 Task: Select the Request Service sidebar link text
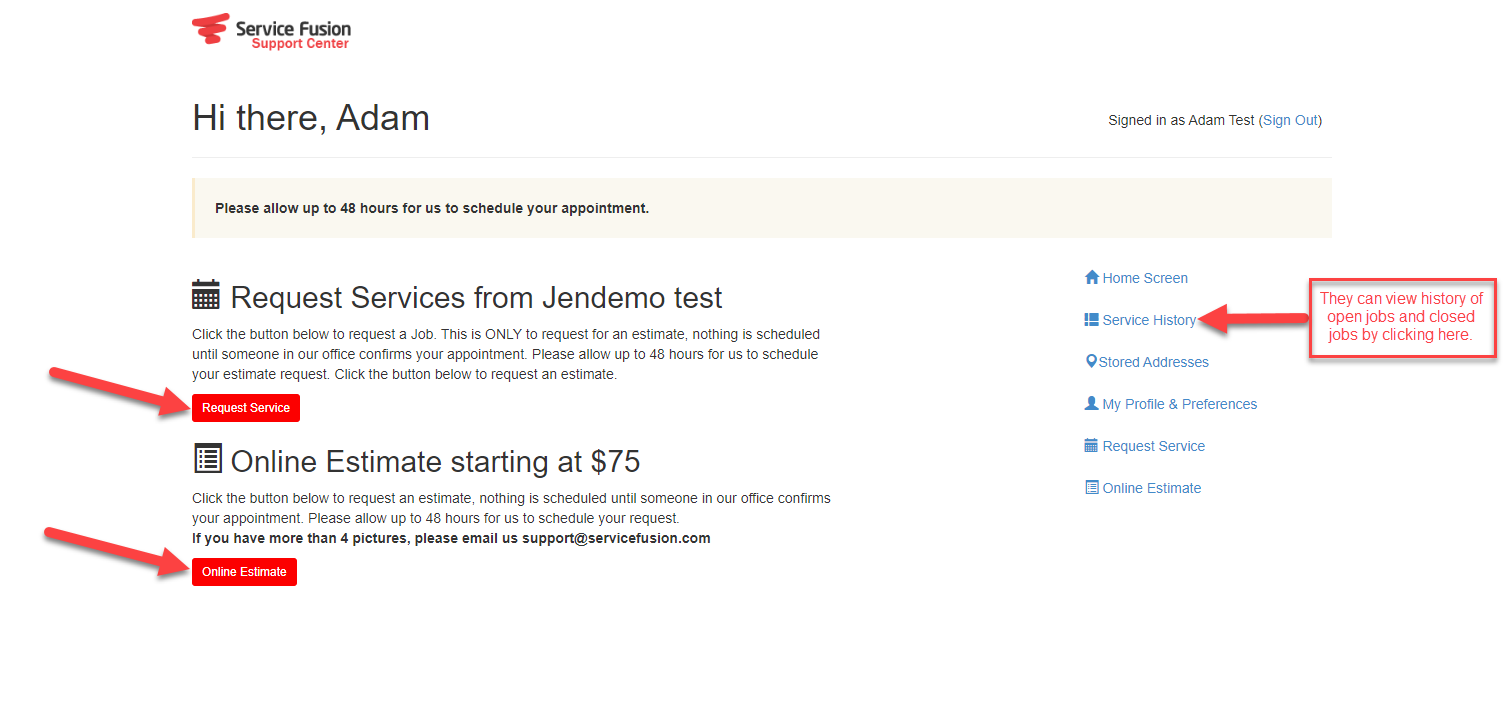(1153, 446)
